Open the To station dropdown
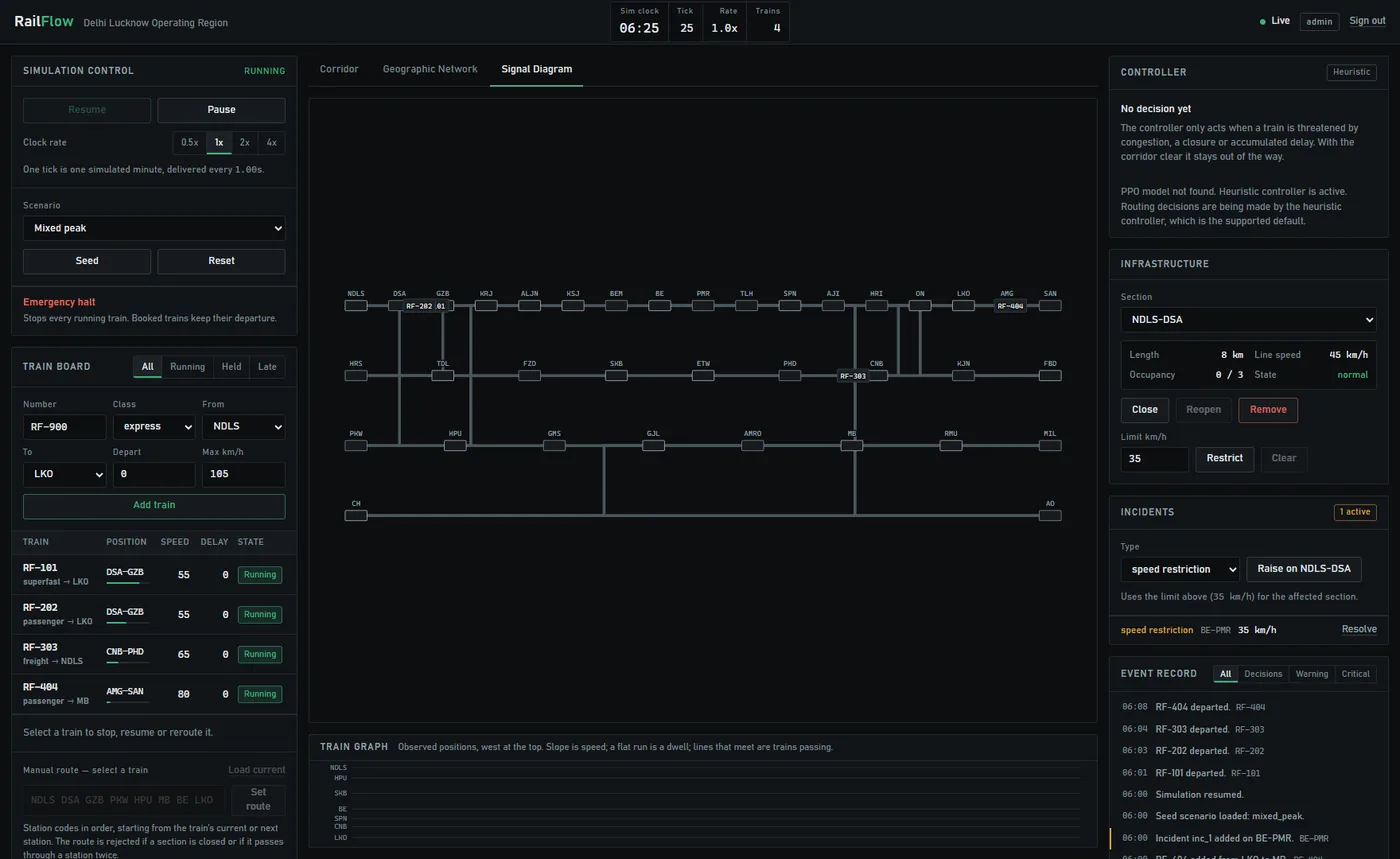Screen dimensions: 1400x859 (64, 475)
